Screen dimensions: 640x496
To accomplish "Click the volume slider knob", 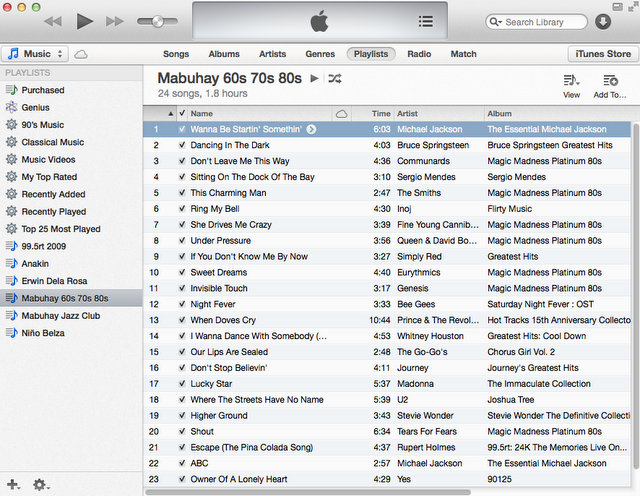I will pos(158,21).
